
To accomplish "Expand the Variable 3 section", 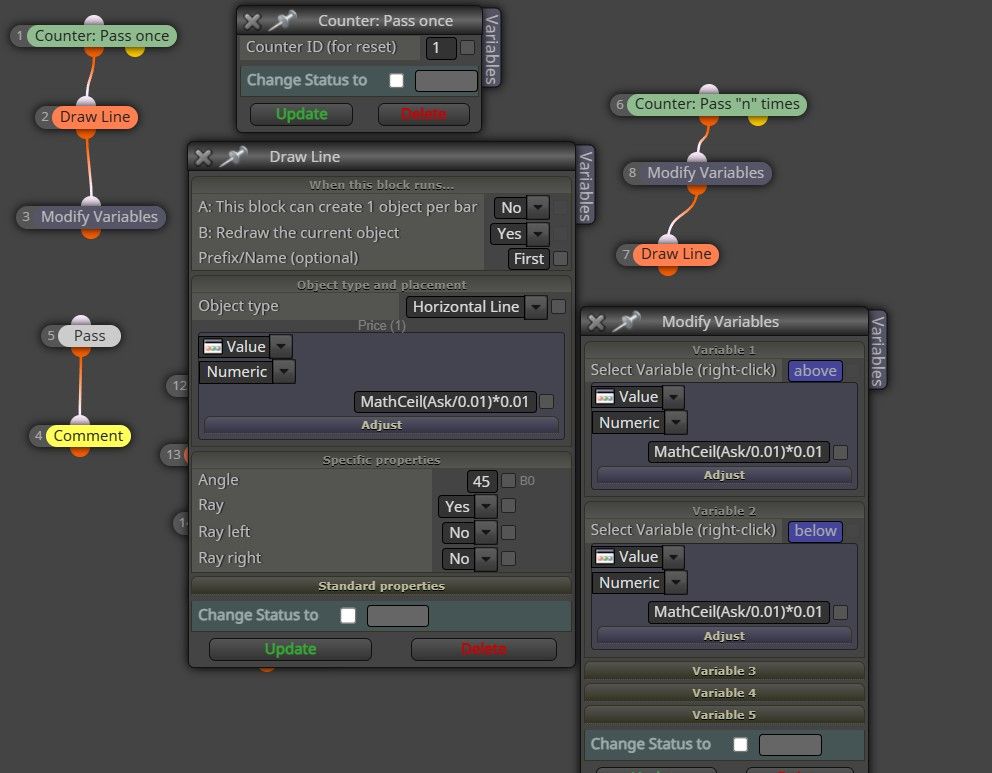I will point(724,671).
